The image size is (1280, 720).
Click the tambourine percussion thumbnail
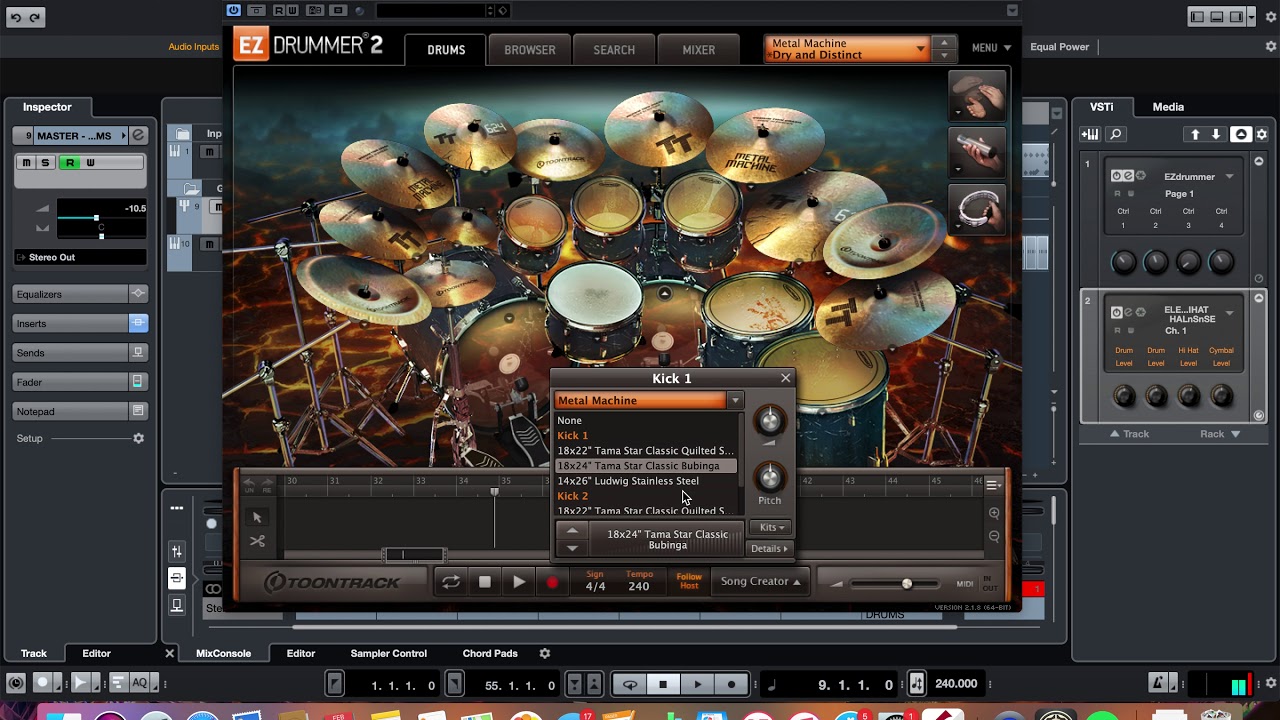click(977, 209)
